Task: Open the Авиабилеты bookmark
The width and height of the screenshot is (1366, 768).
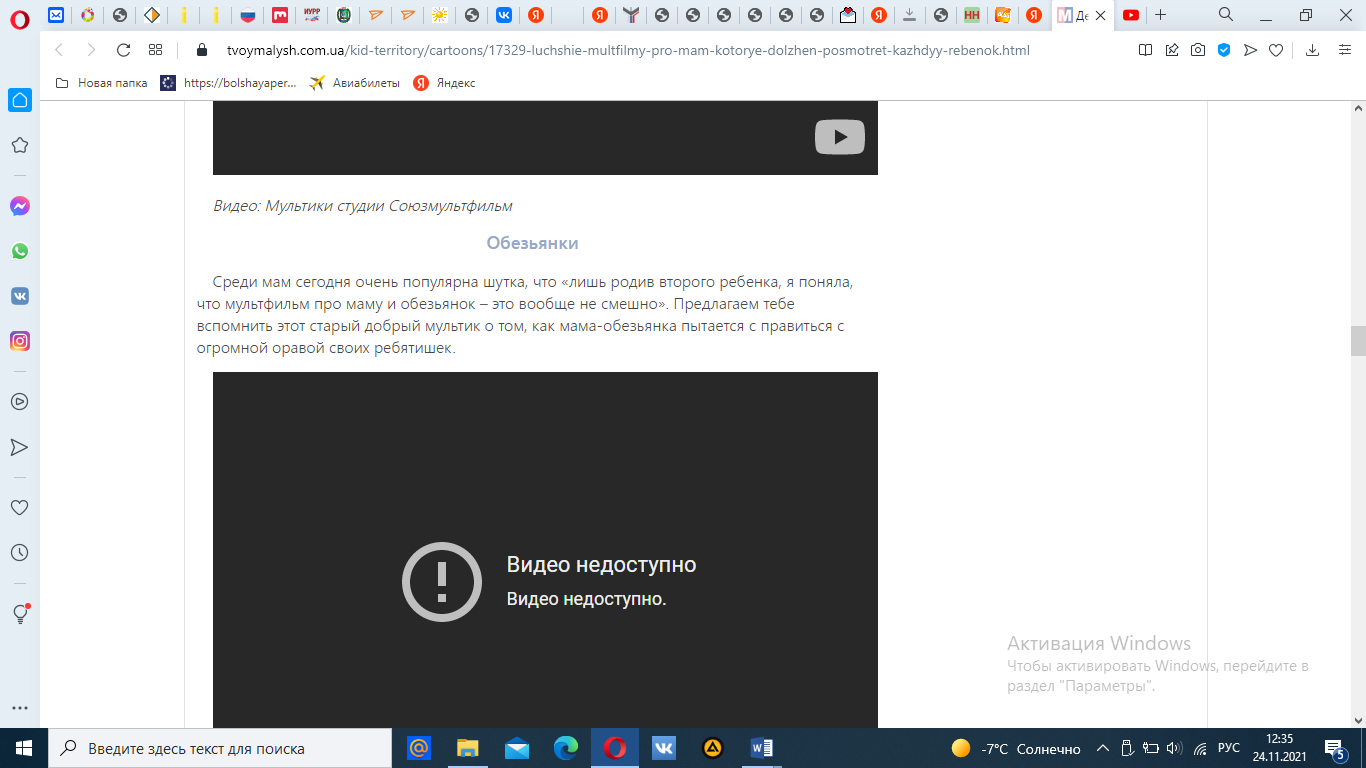Action: [x=355, y=83]
